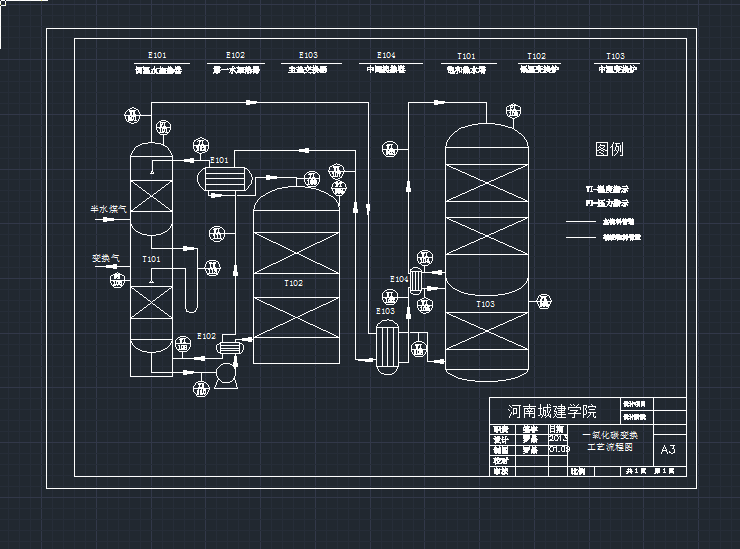
Task: Select the 一氧化碳变换 drawing title text
Action: (x=609, y=435)
